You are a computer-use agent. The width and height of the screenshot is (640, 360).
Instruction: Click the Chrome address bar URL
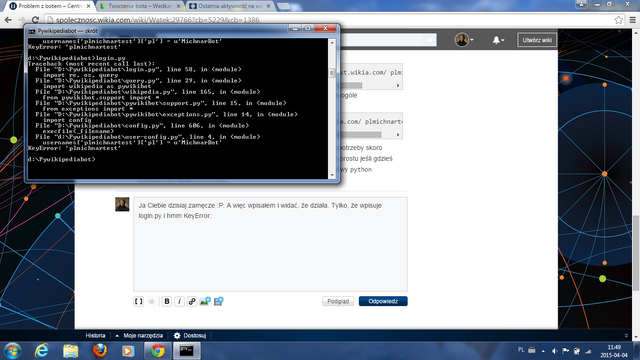pos(158,20)
